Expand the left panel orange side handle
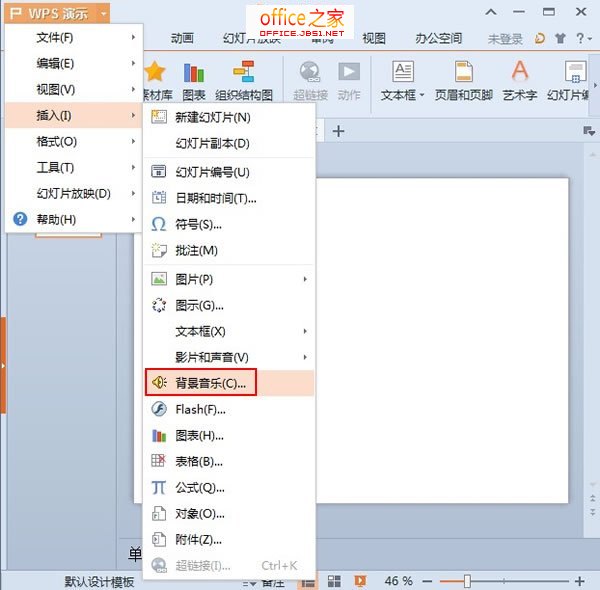 tap(3, 366)
